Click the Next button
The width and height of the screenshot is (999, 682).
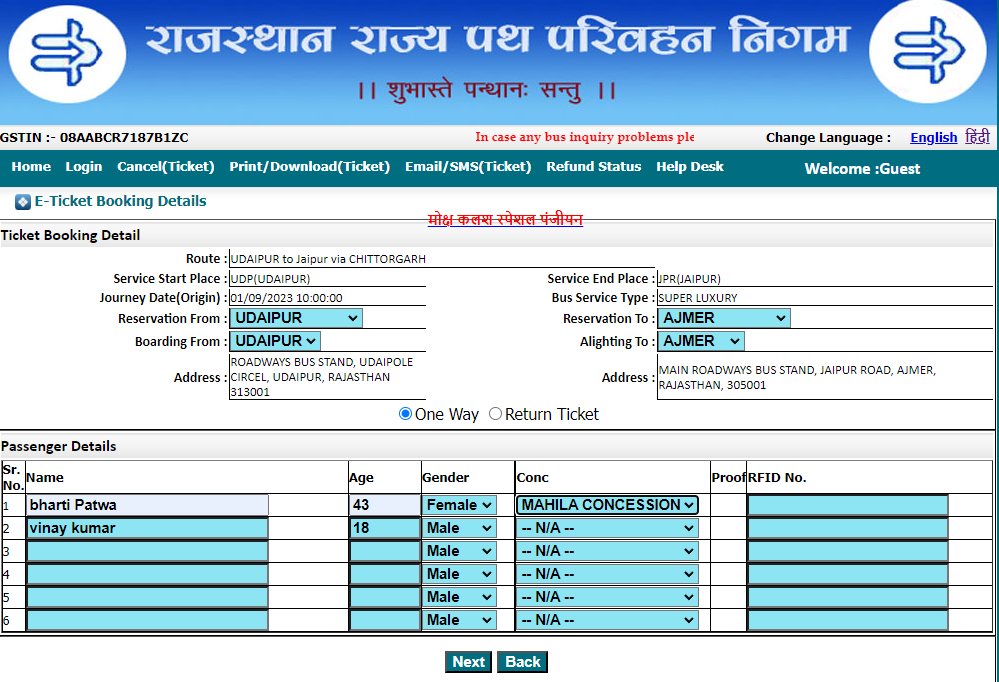468,661
